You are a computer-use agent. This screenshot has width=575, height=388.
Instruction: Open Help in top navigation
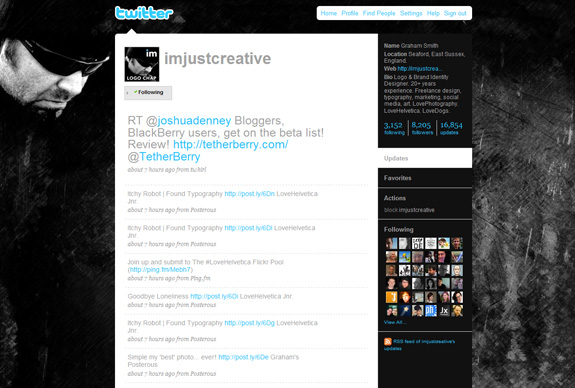[x=433, y=13]
